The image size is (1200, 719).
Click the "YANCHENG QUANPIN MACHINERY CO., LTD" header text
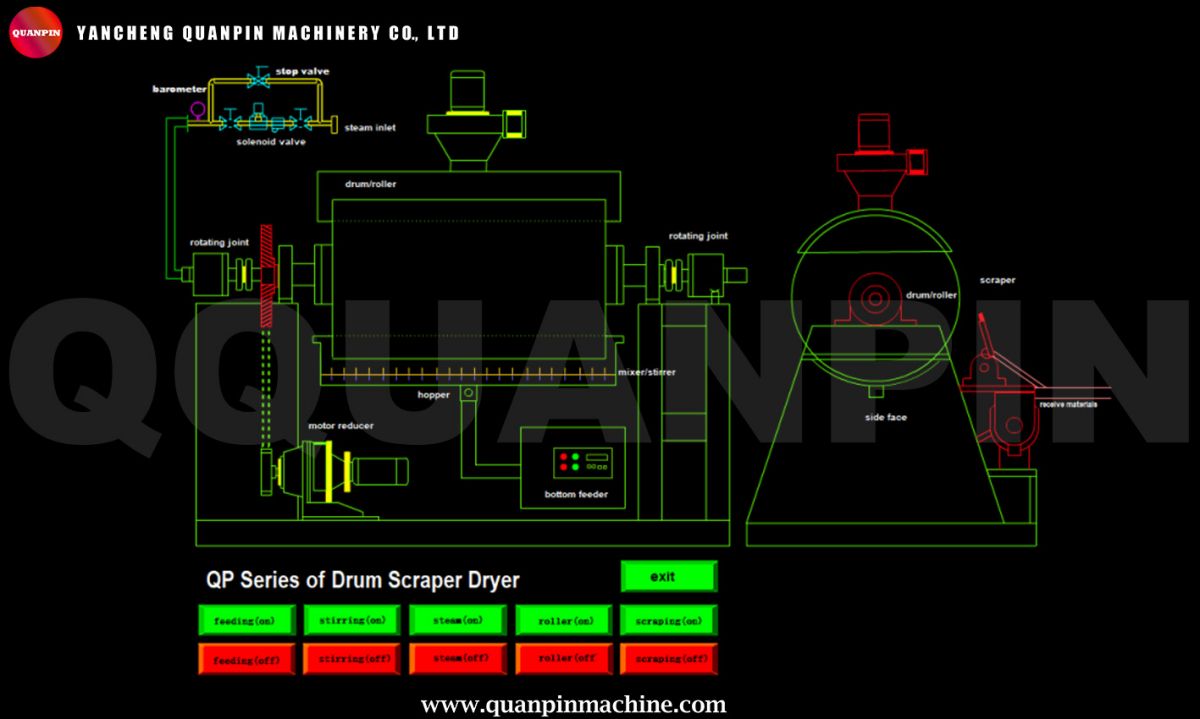point(268,34)
